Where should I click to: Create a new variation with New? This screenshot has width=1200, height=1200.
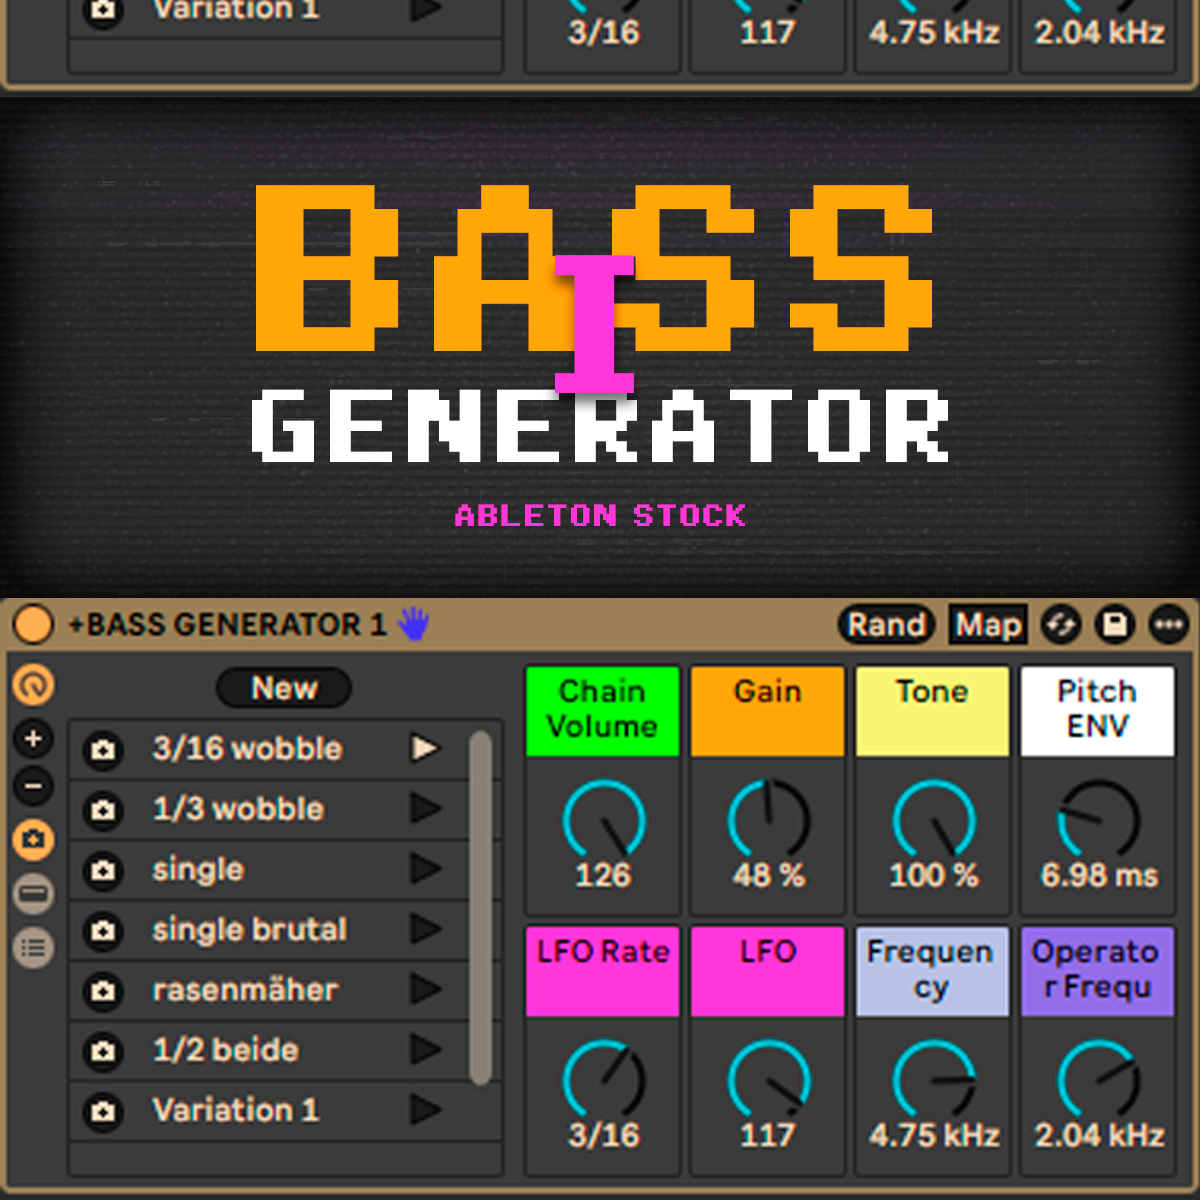[x=284, y=688]
